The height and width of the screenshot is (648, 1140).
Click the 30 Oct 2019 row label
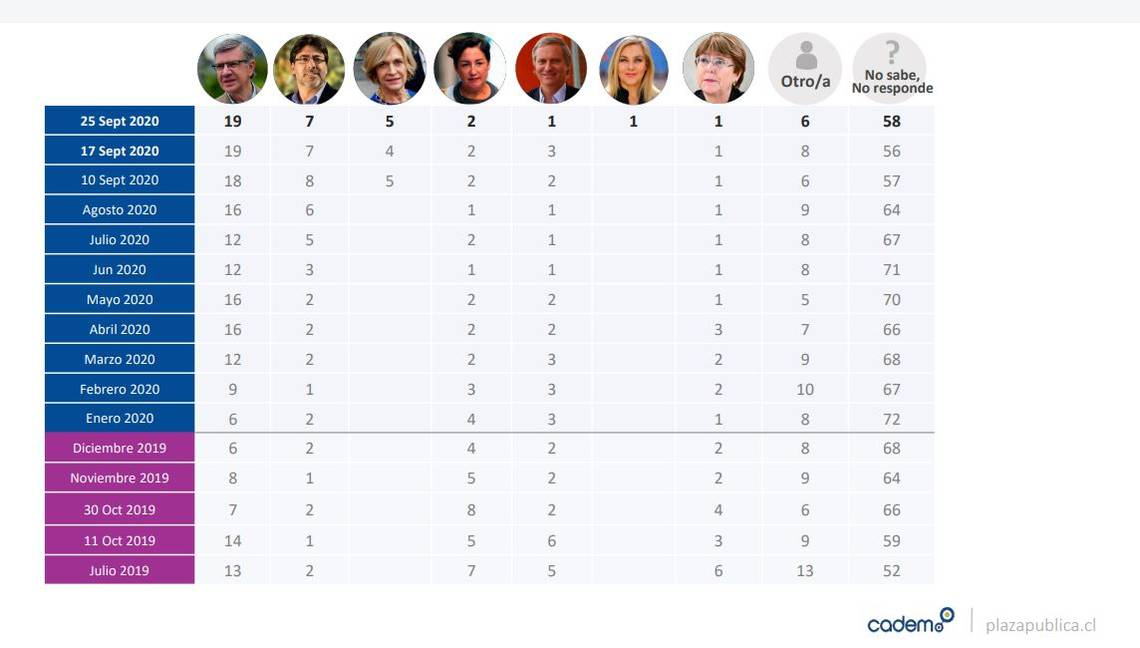[119, 509]
